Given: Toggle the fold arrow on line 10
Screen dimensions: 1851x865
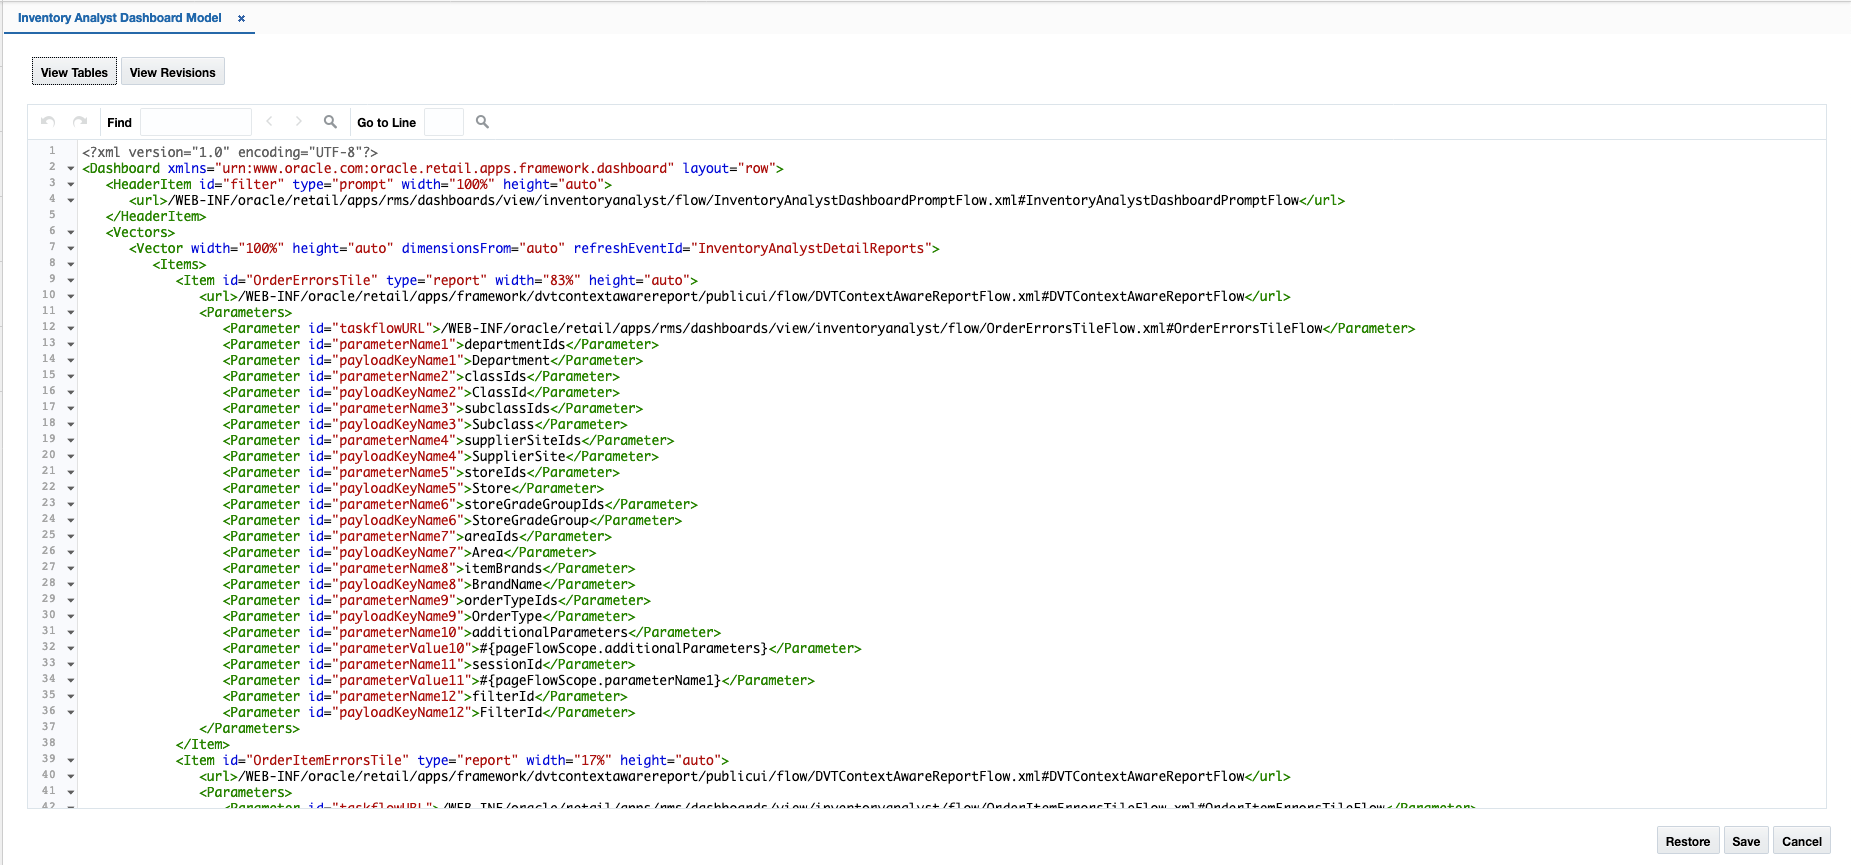Looking at the screenshot, I should click(70, 297).
